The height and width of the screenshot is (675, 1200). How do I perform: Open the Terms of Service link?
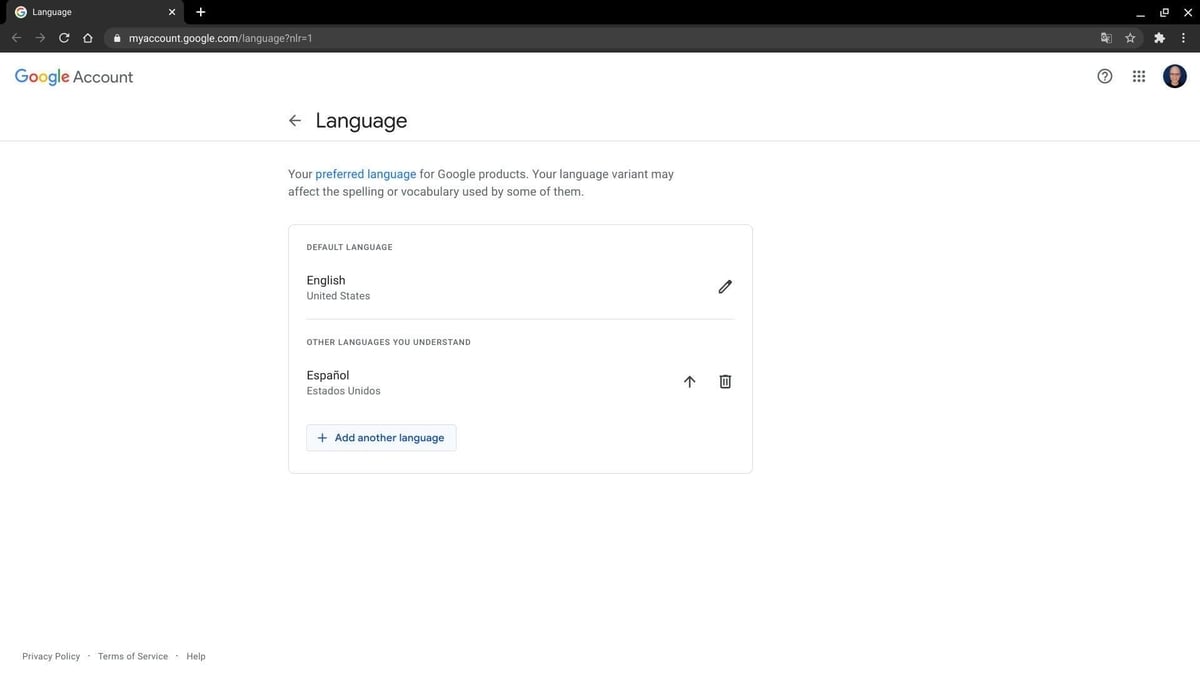click(x=132, y=656)
